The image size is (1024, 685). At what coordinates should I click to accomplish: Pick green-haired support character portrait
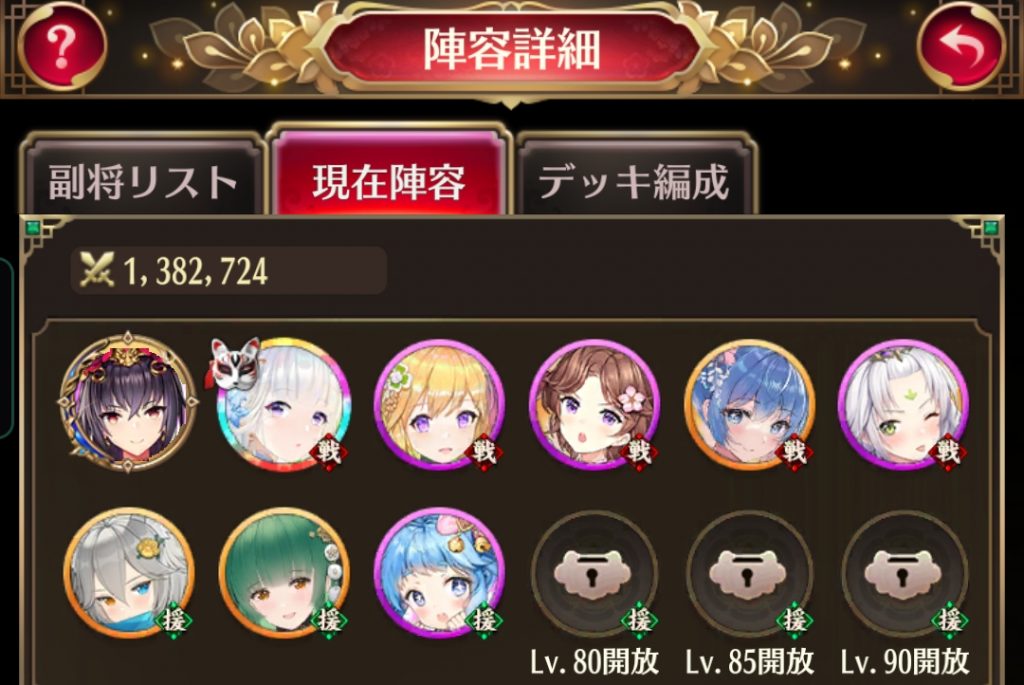click(x=283, y=573)
